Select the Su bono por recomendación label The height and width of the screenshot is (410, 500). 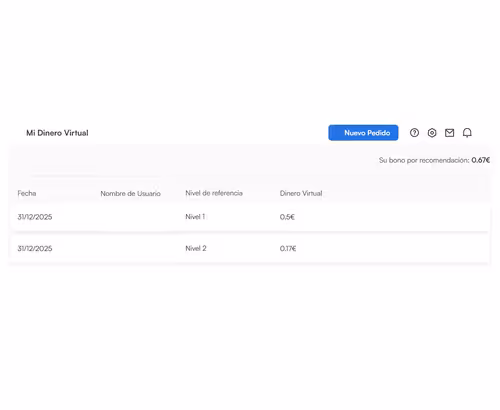click(x=424, y=160)
